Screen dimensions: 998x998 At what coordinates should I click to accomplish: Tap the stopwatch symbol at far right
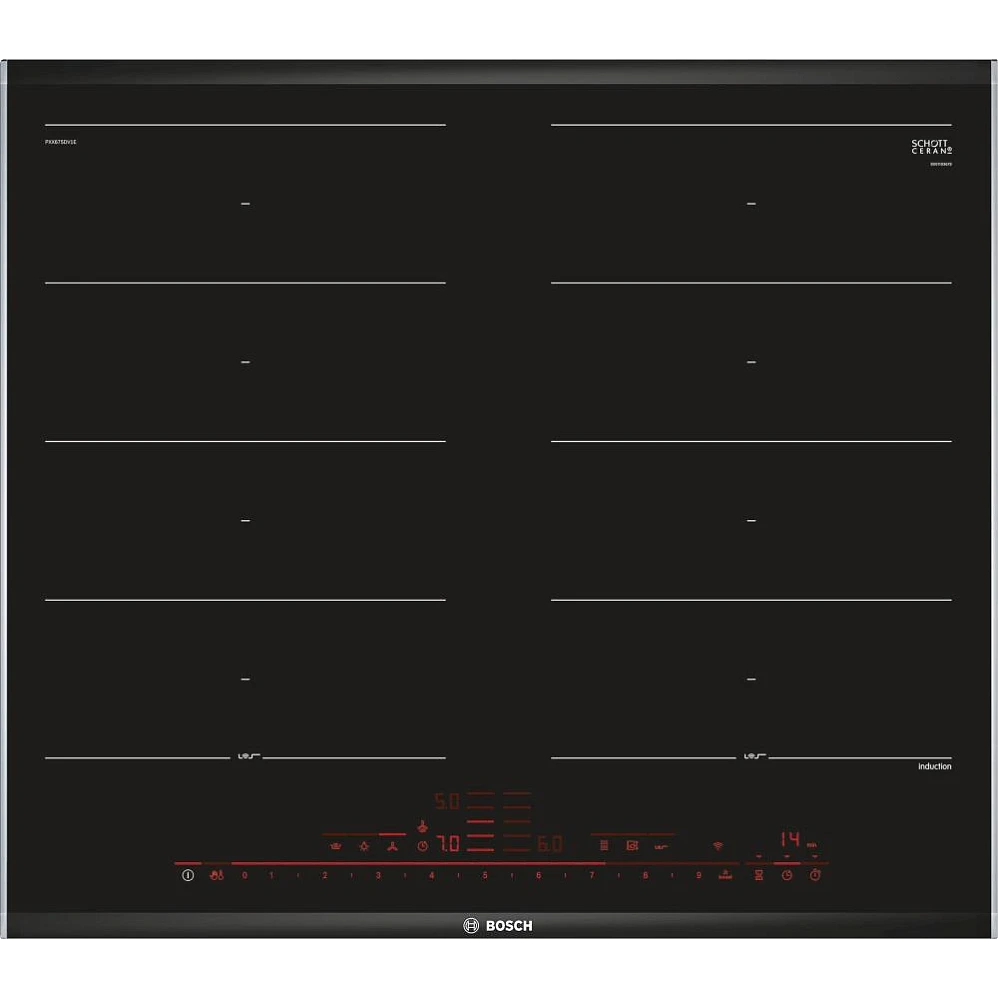click(x=815, y=875)
